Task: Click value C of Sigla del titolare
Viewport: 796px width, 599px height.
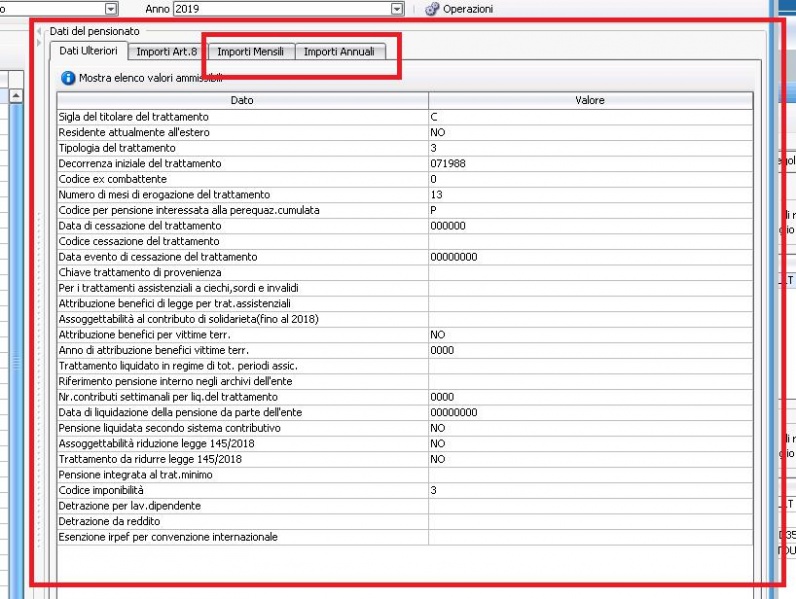Action: [x=434, y=117]
